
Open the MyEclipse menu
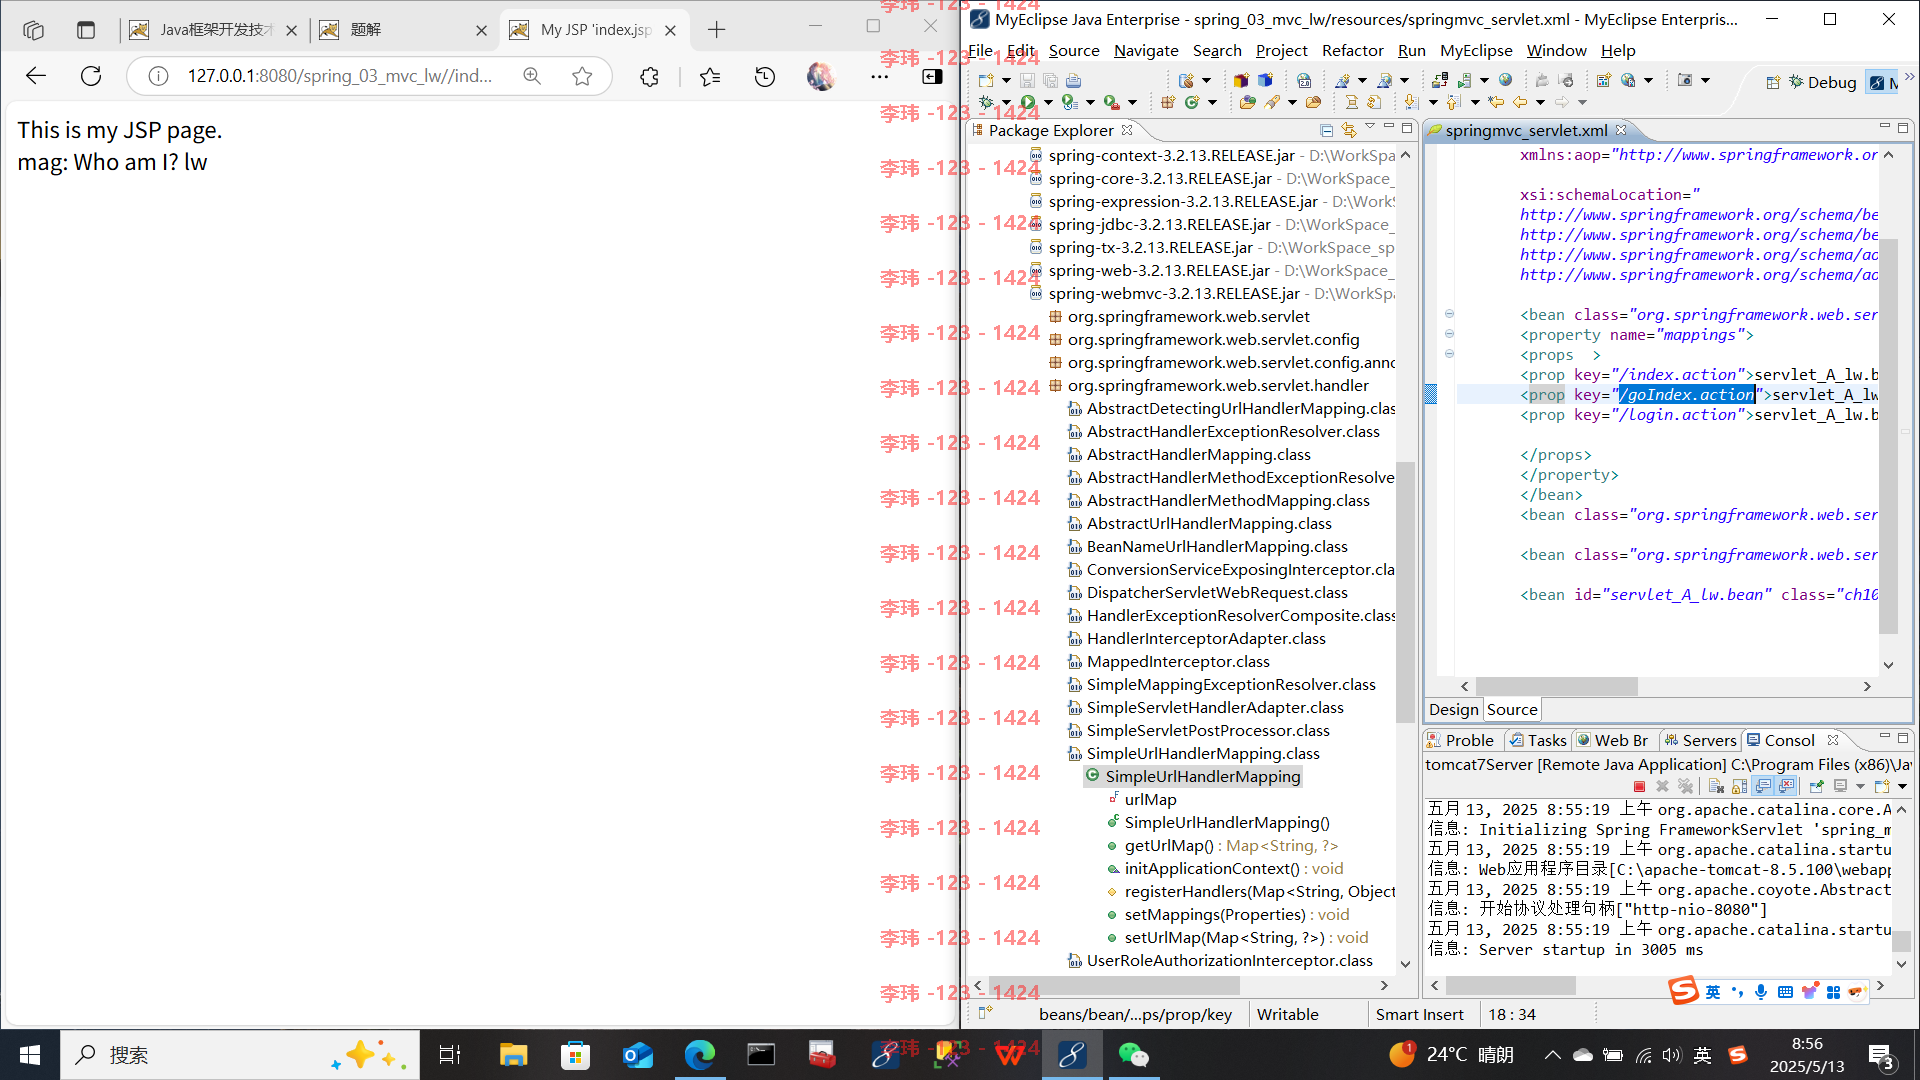(x=1476, y=50)
